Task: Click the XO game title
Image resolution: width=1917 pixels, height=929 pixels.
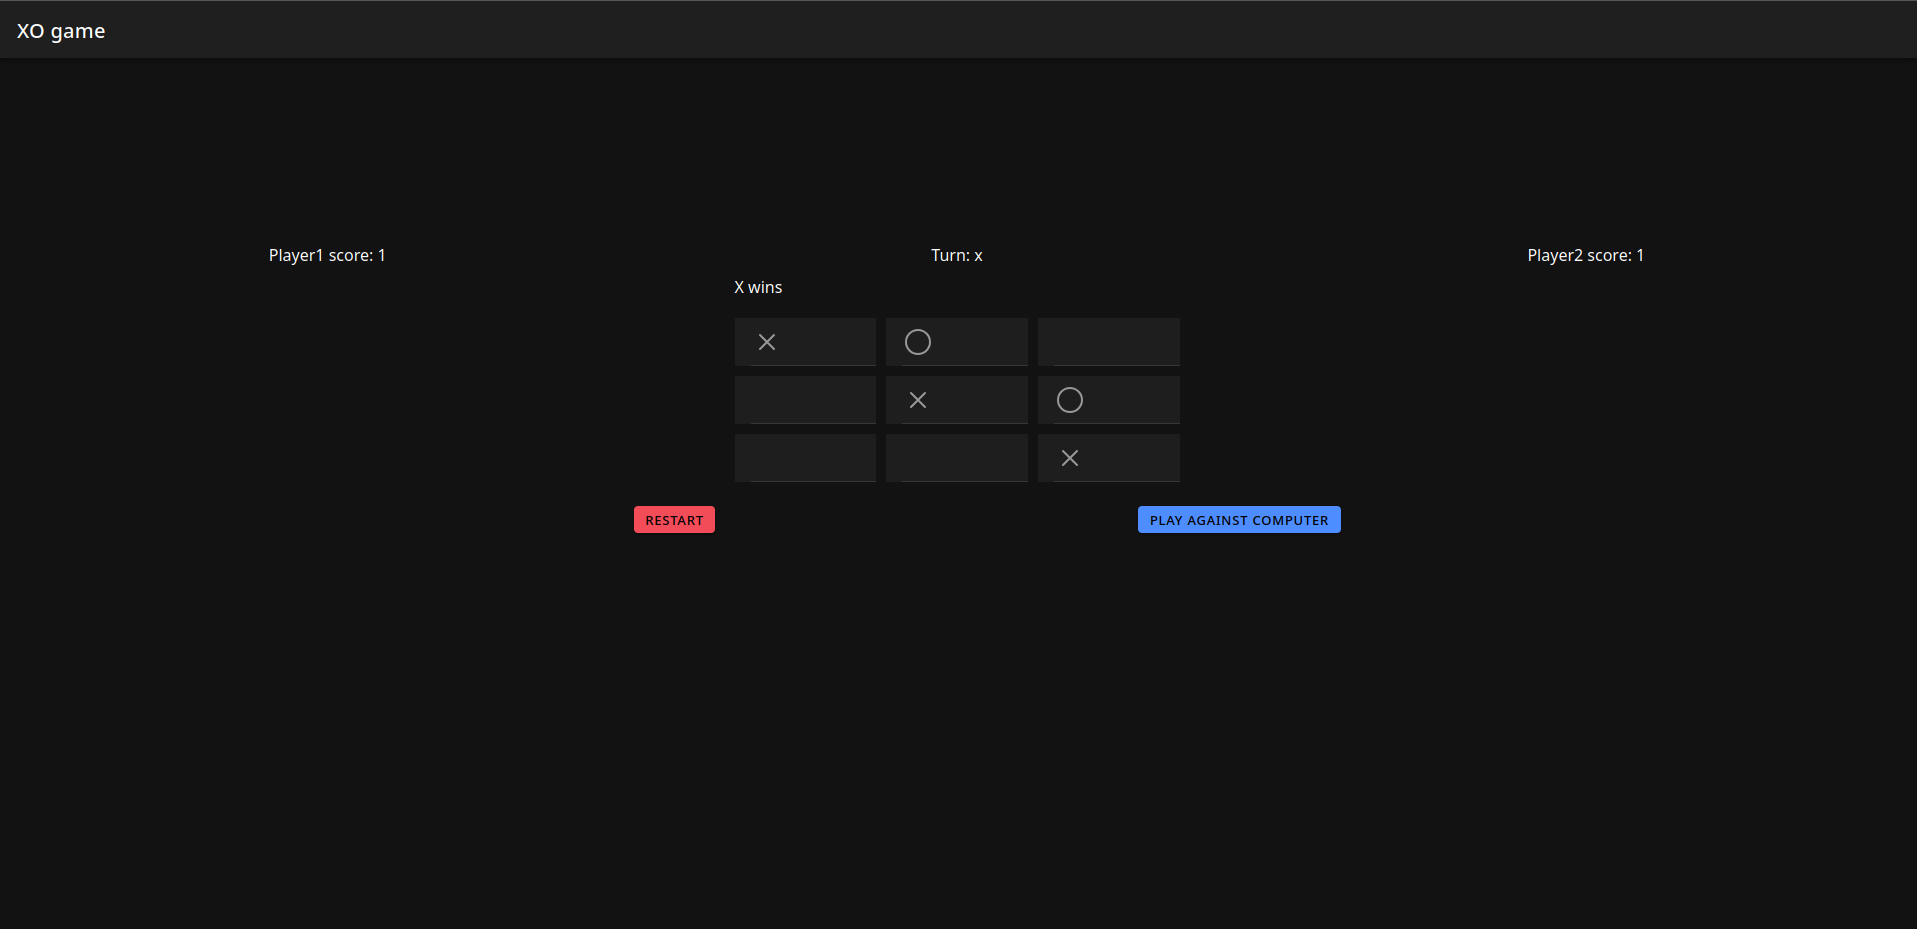Action: click(x=60, y=30)
